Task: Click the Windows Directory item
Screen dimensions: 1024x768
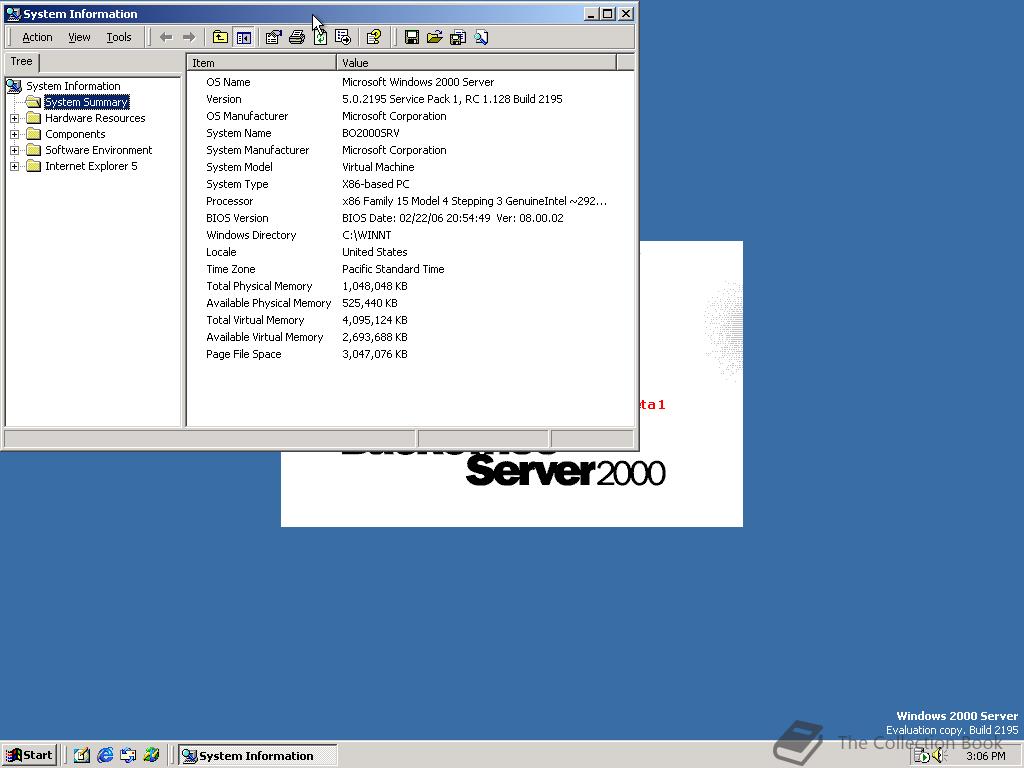Action: coord(251,235)
